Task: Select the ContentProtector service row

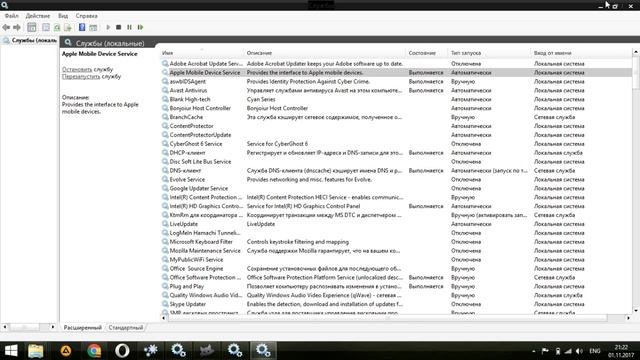Action: click(396, 126)
